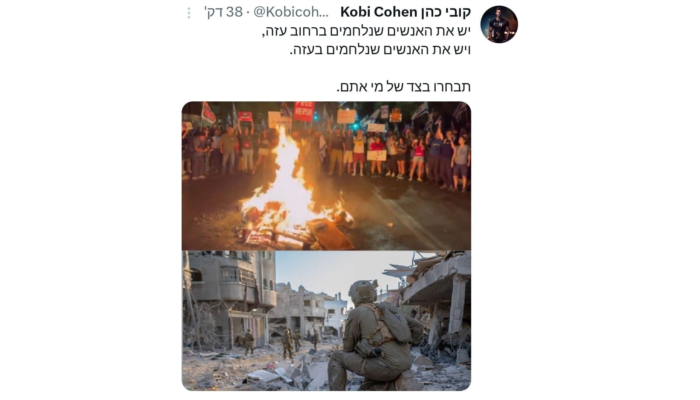
Task: Click the burning debris on the road
Action: pos(297,228)
